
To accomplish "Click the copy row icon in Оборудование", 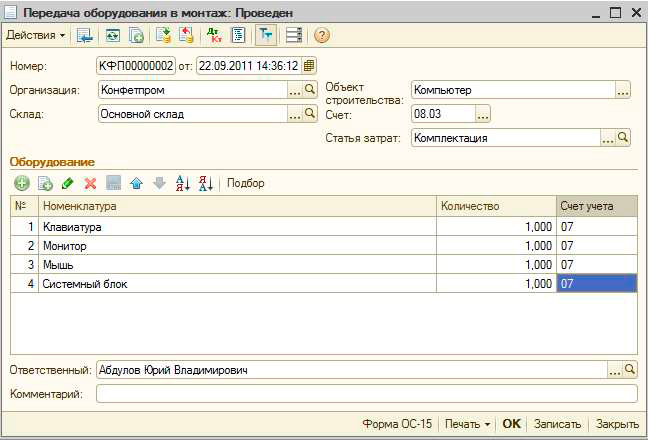I will [44, 183].
